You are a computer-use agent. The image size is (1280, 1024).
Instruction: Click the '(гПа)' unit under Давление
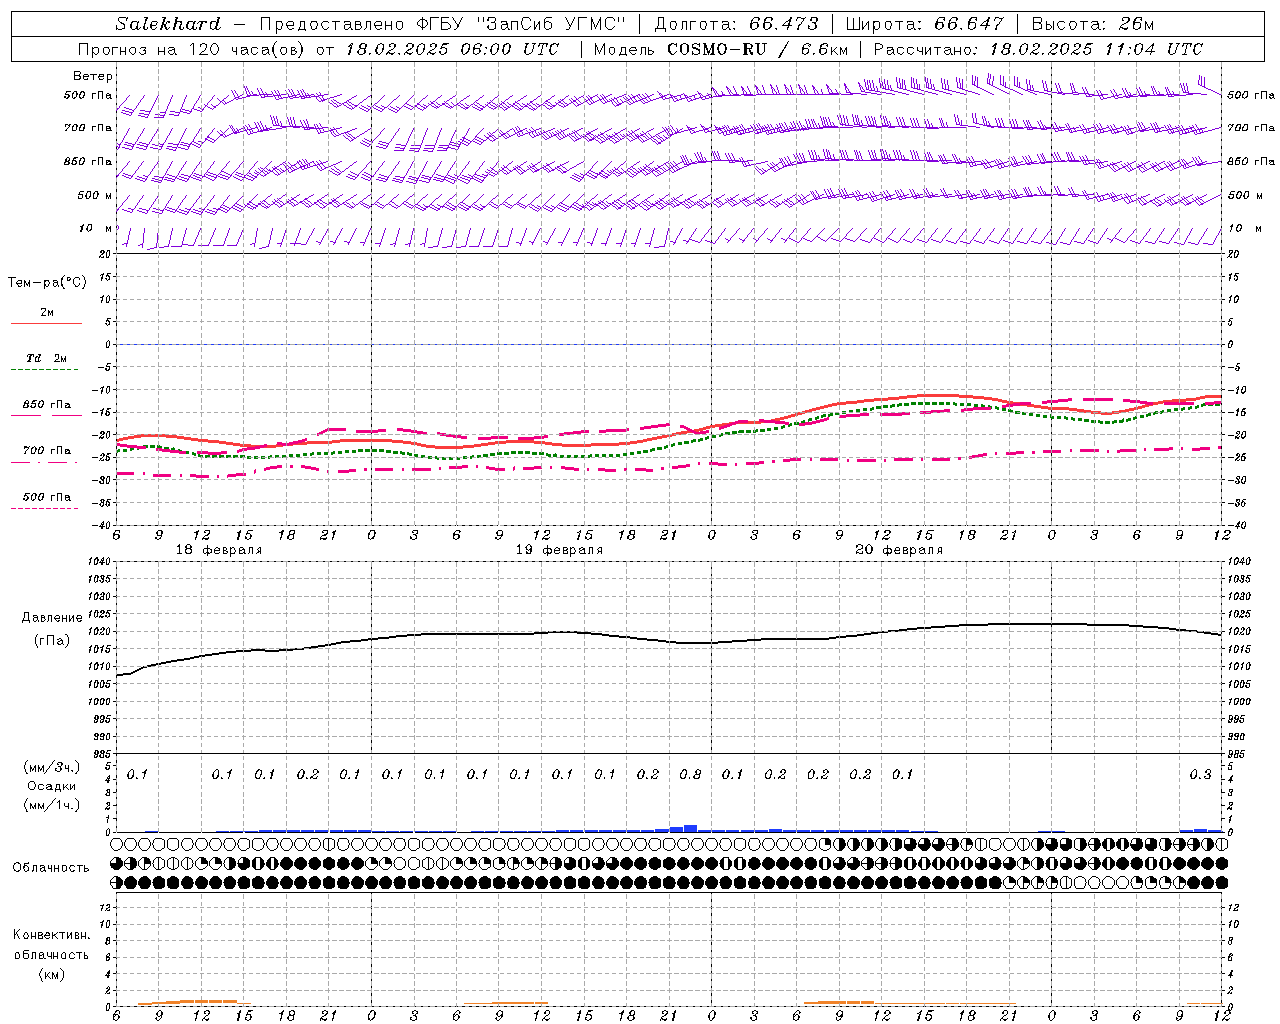(52, 640)
